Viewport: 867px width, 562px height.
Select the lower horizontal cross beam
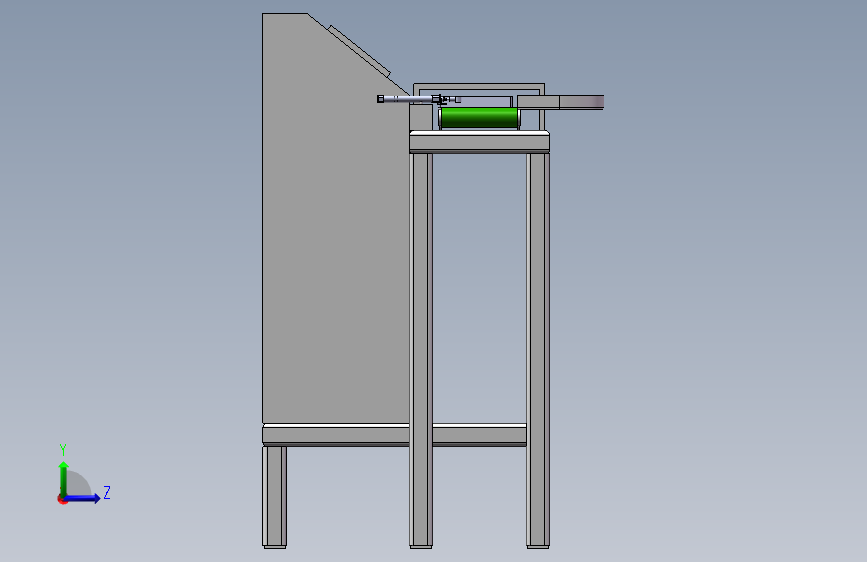(x=394, y=435)
